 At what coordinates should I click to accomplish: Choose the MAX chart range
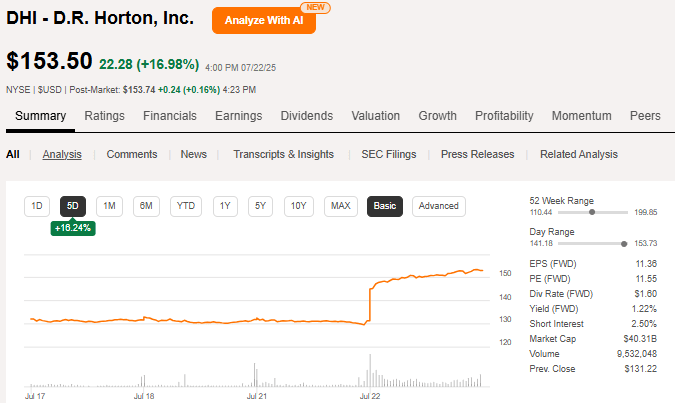pyautogui.click(x=341, y=206)
